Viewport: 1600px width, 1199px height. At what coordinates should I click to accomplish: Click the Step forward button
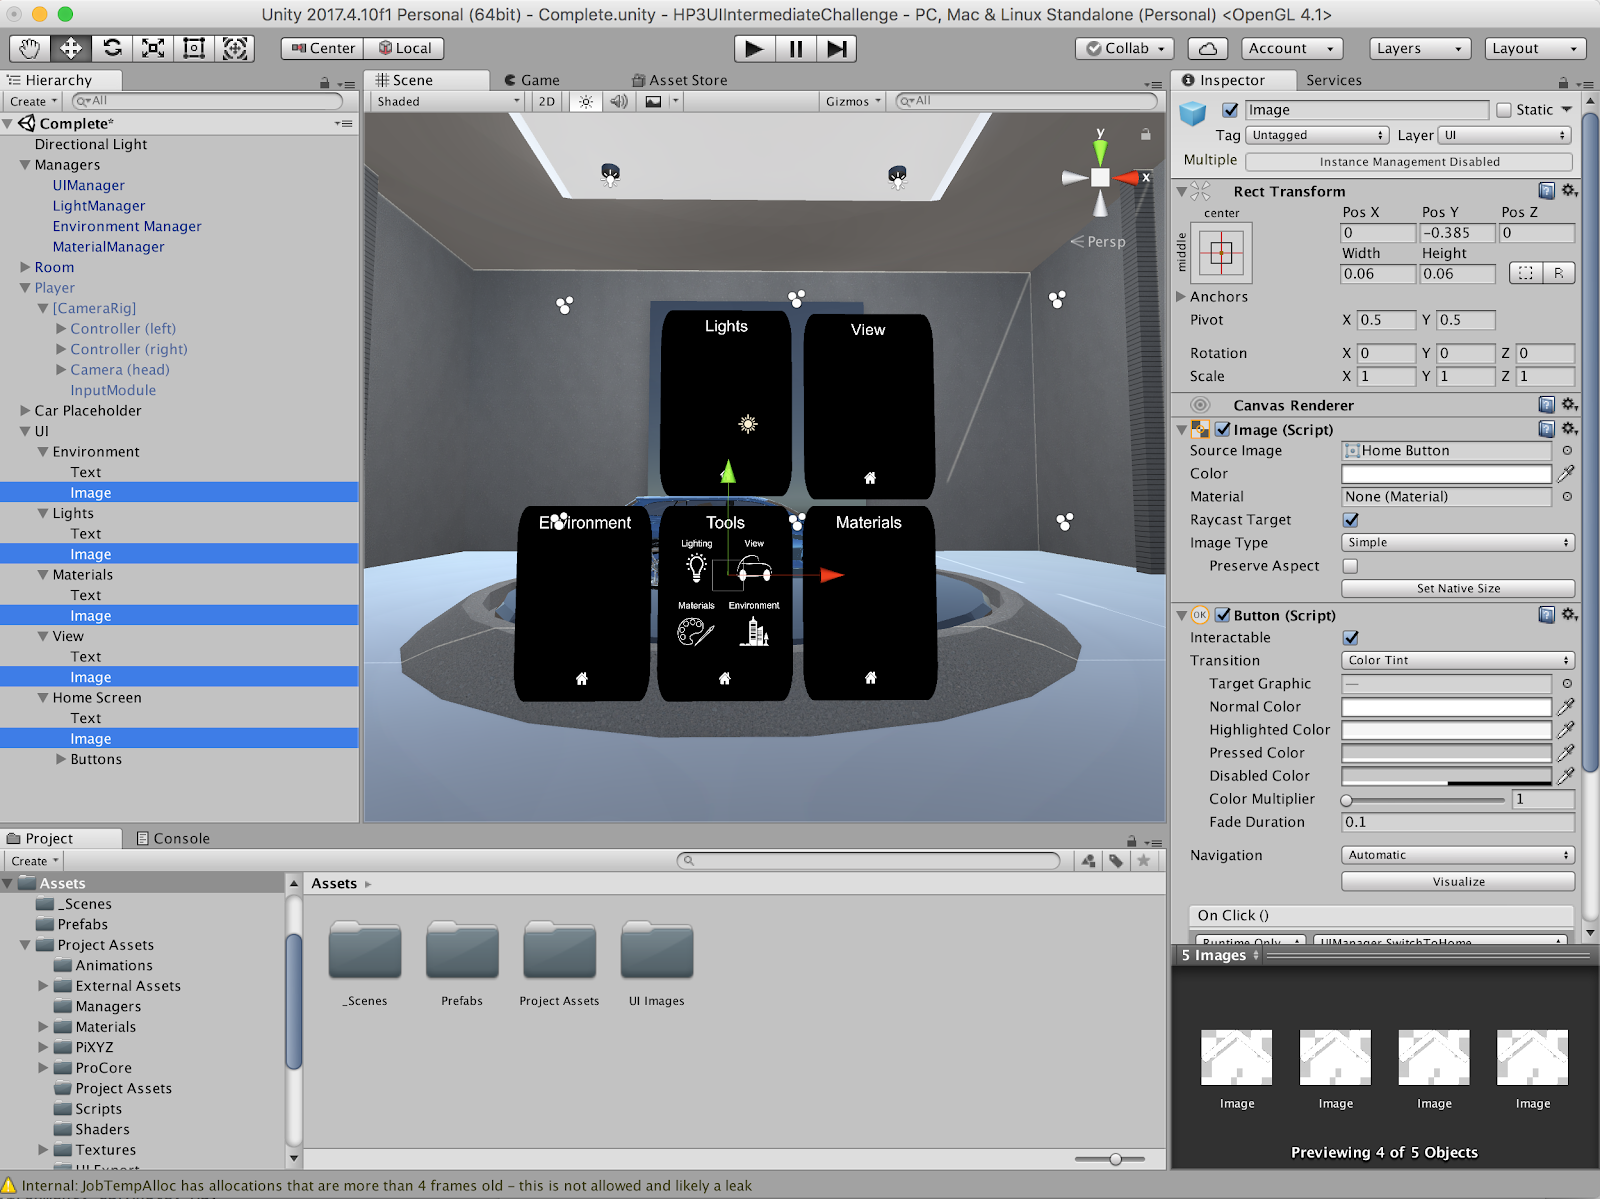(x=837, y=48)
